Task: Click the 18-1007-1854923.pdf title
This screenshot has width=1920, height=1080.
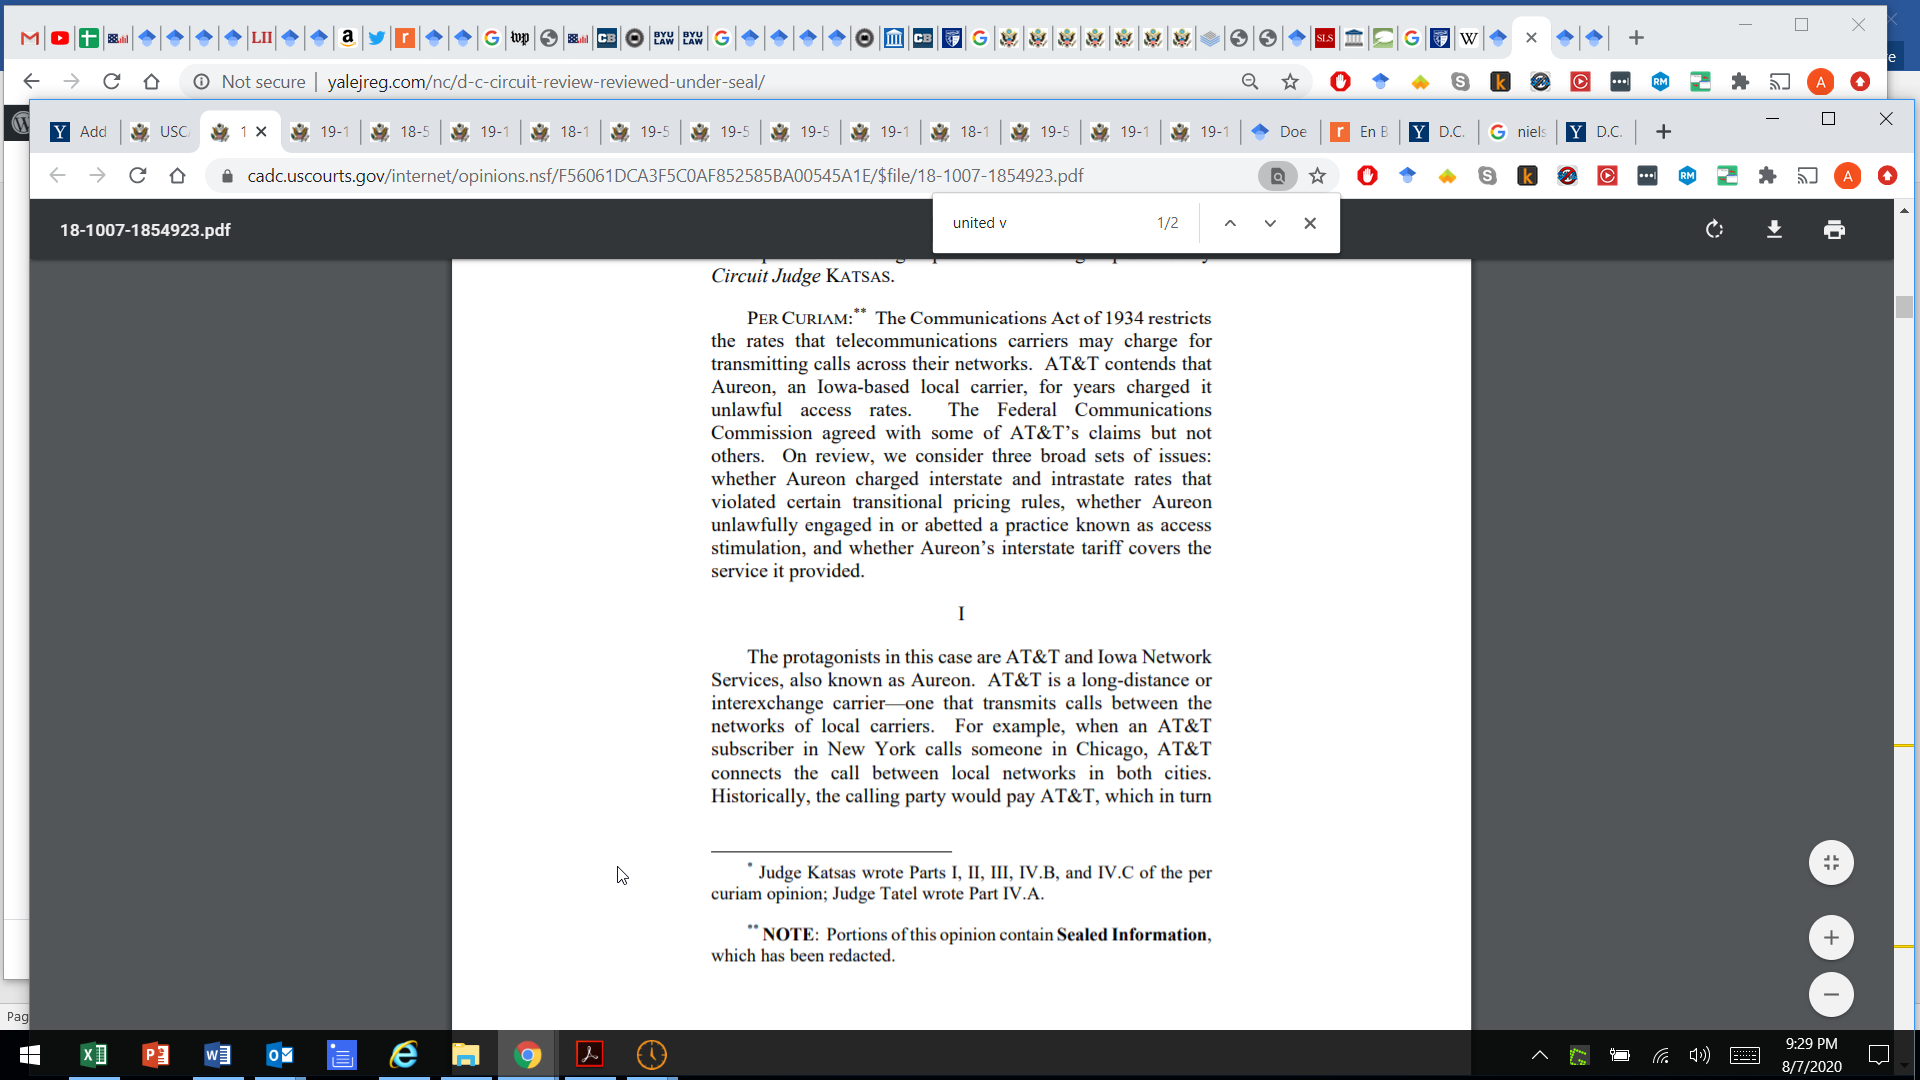Action: coord(145,230)
